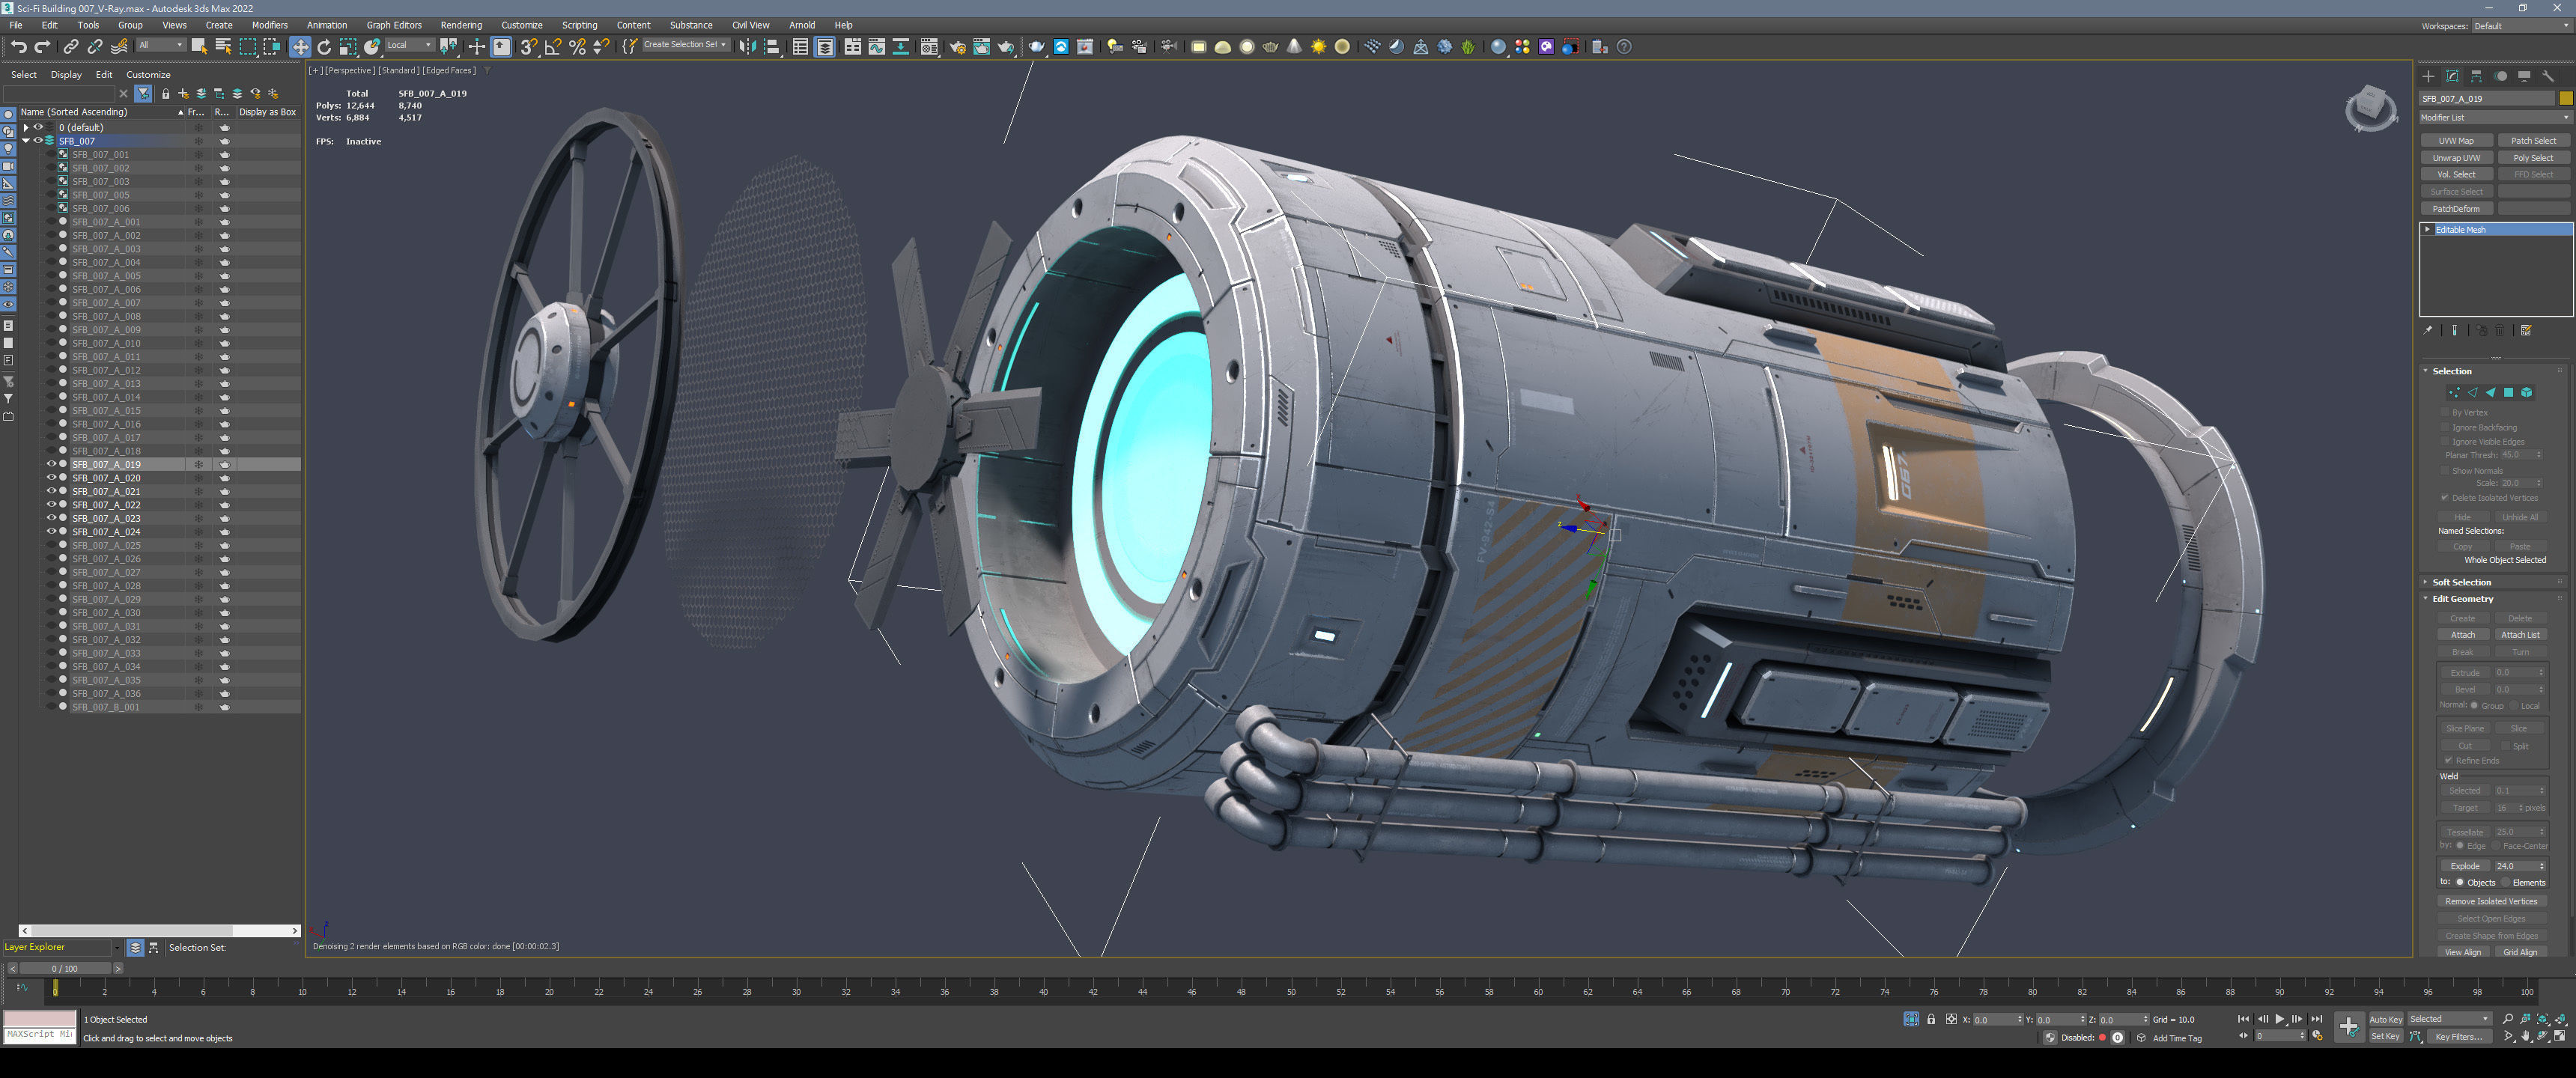2576x1078 pixels.
Task: Collapse the SFB_007 layer tree
Action: point(26,141)
